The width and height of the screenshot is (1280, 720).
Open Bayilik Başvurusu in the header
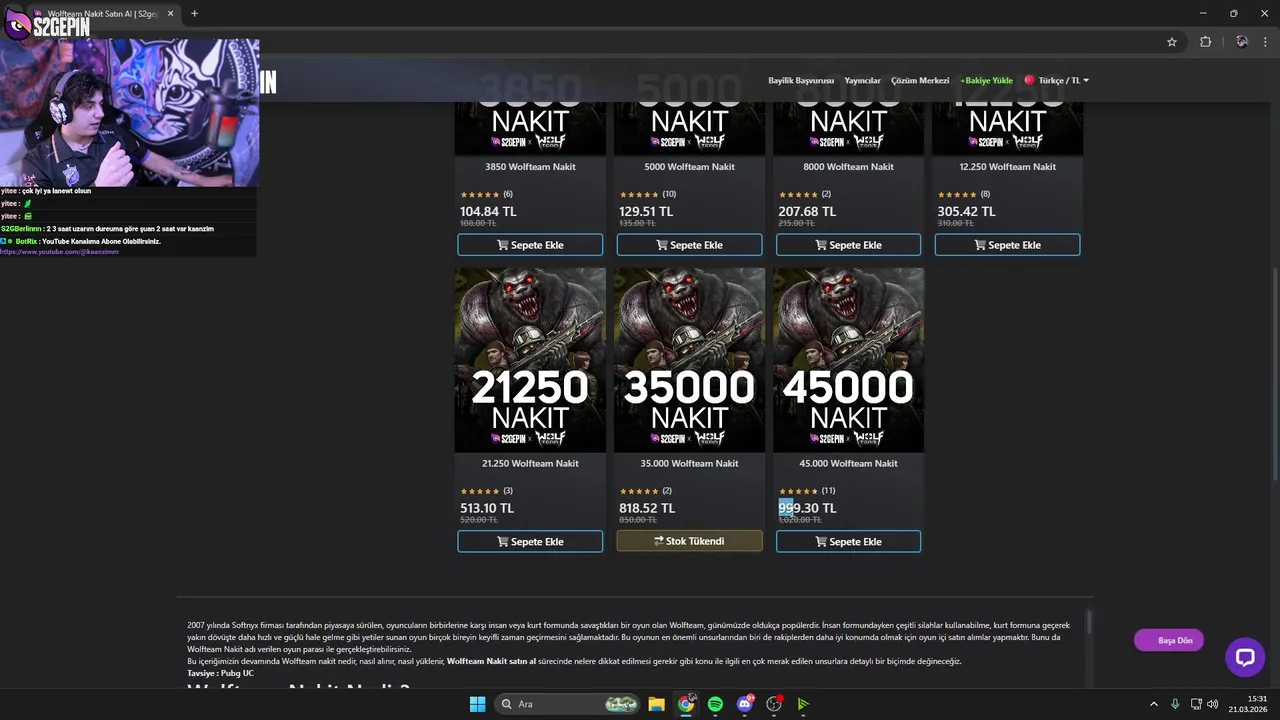click(x=800, y=80)
